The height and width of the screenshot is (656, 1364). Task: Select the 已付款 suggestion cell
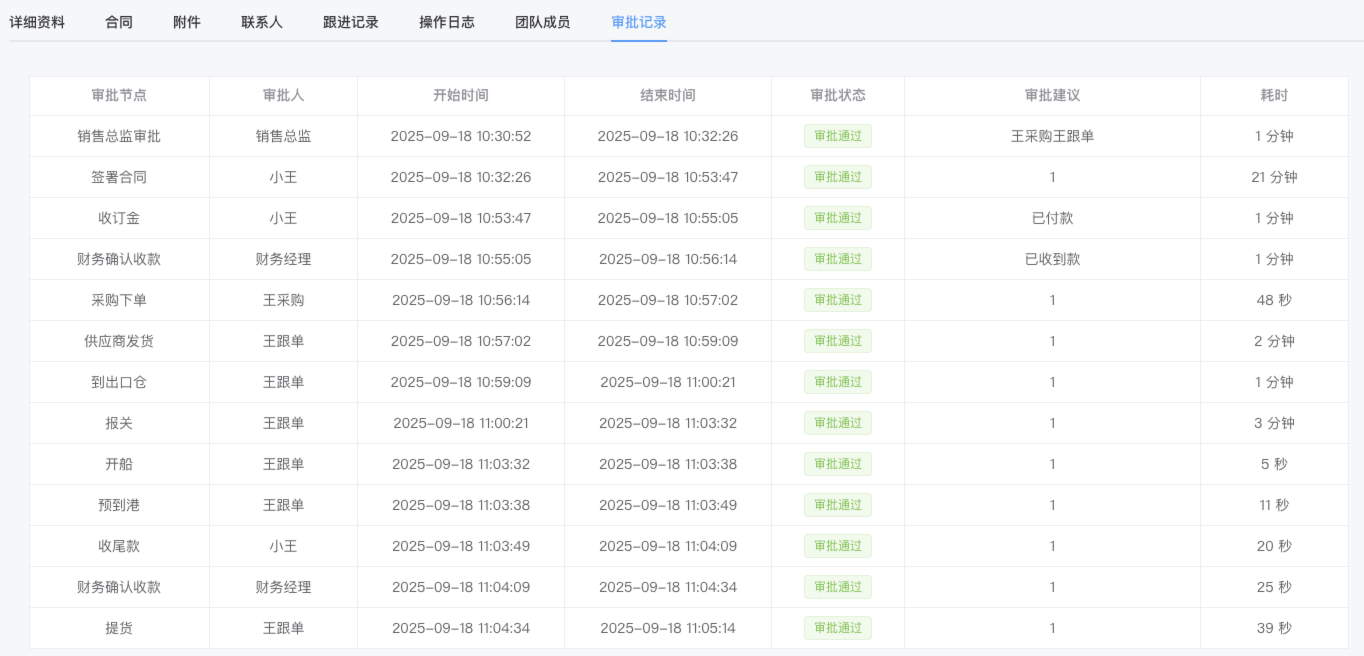coord(1052,218)
